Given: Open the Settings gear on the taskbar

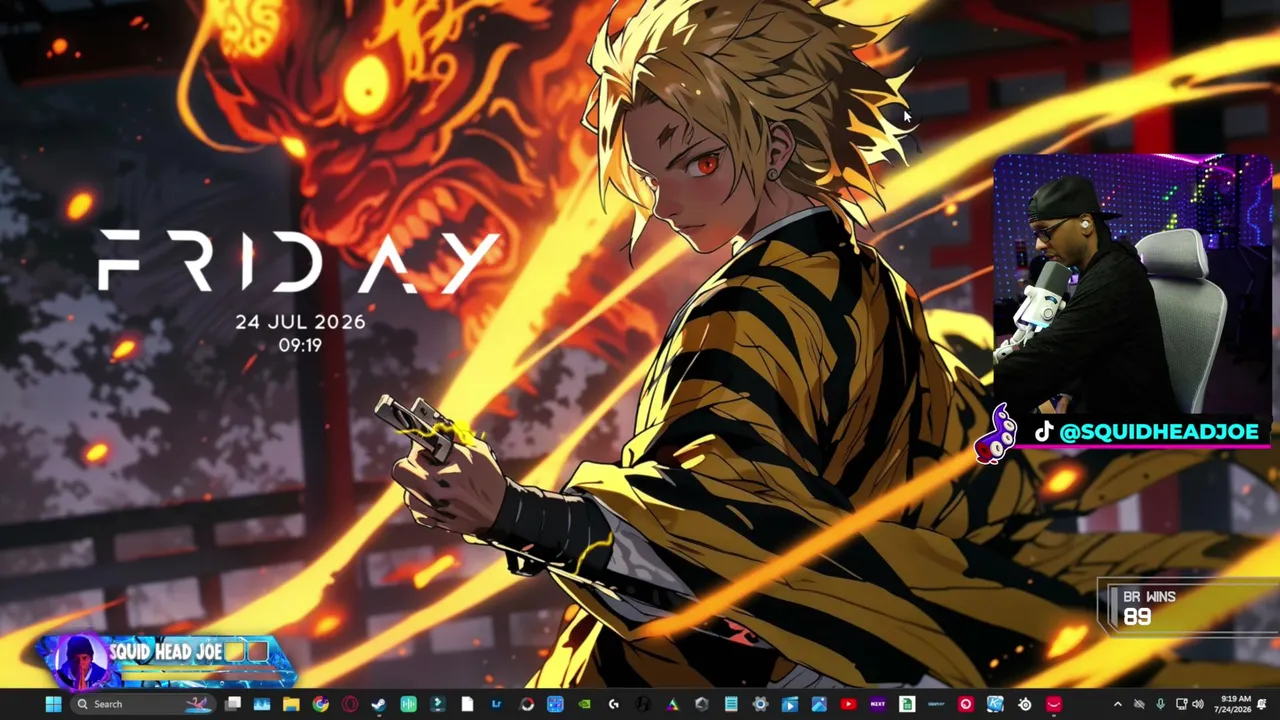Looking at the screenshot, I should click(x=760, y=704).
